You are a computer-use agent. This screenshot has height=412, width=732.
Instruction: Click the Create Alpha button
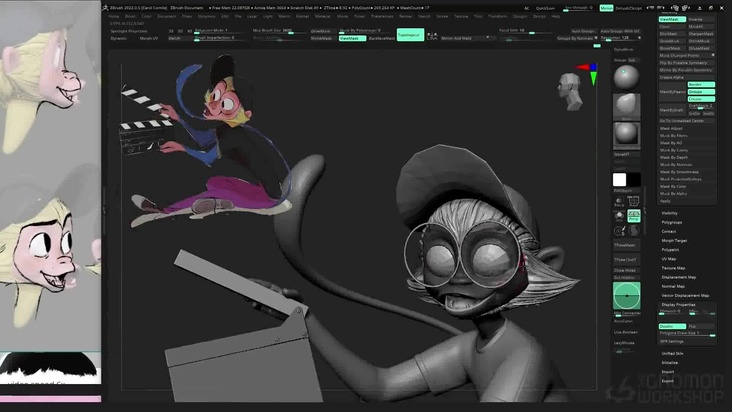[x=687, y=77]
